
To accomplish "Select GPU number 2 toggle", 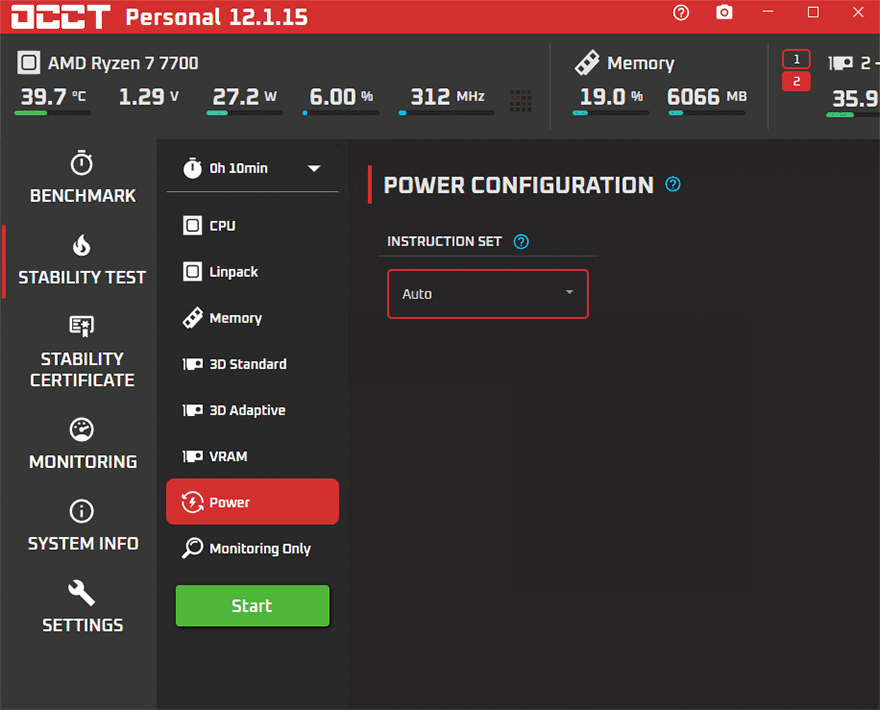I will 796,81.
